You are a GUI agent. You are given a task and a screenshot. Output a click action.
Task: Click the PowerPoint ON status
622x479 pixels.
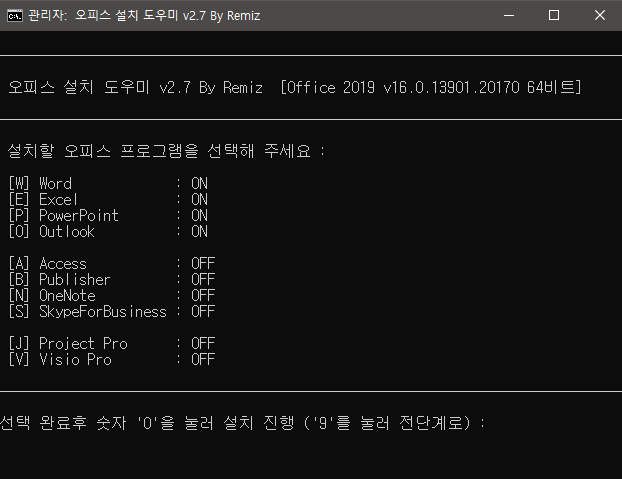(x=199, y=215)
